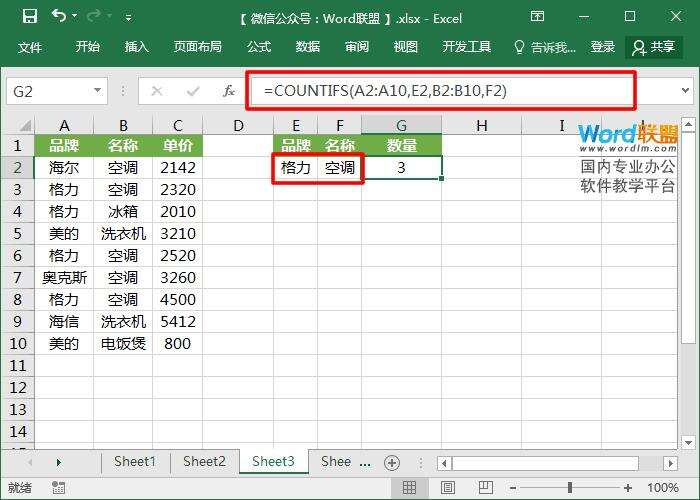Switch to Page Break Preview icon
The image size is (700, 500).
point(486,488)
